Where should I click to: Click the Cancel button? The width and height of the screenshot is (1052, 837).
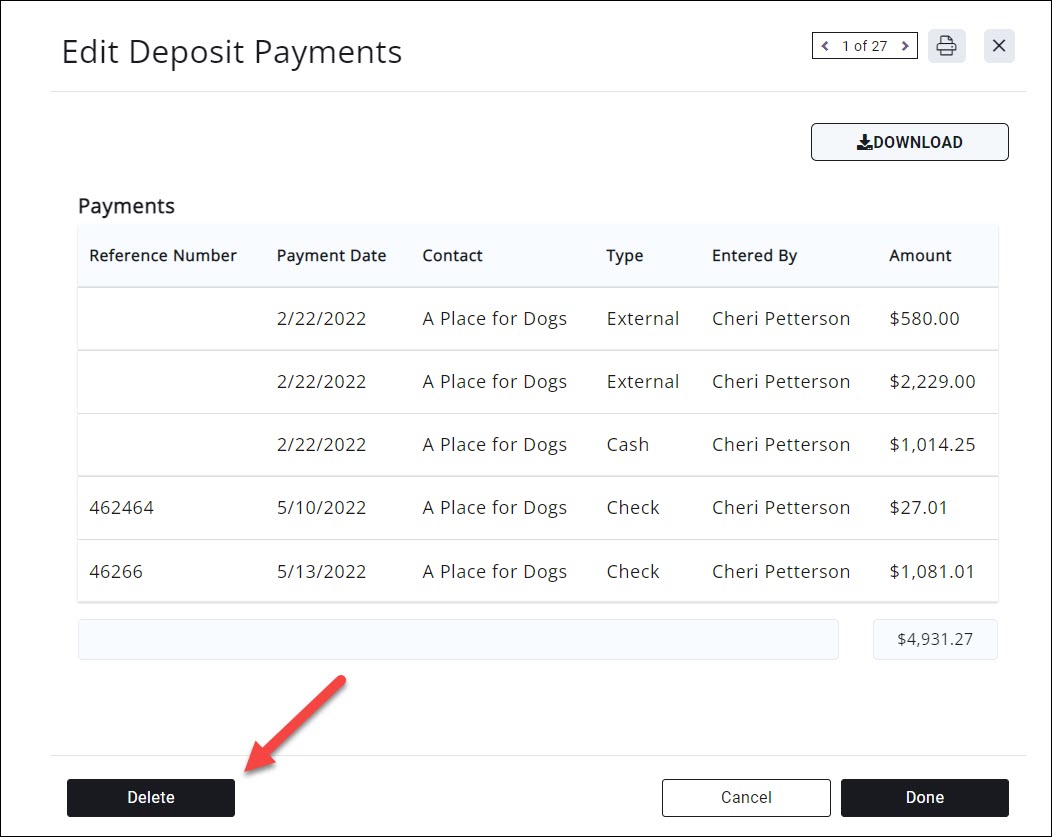[x=746, y=797]
